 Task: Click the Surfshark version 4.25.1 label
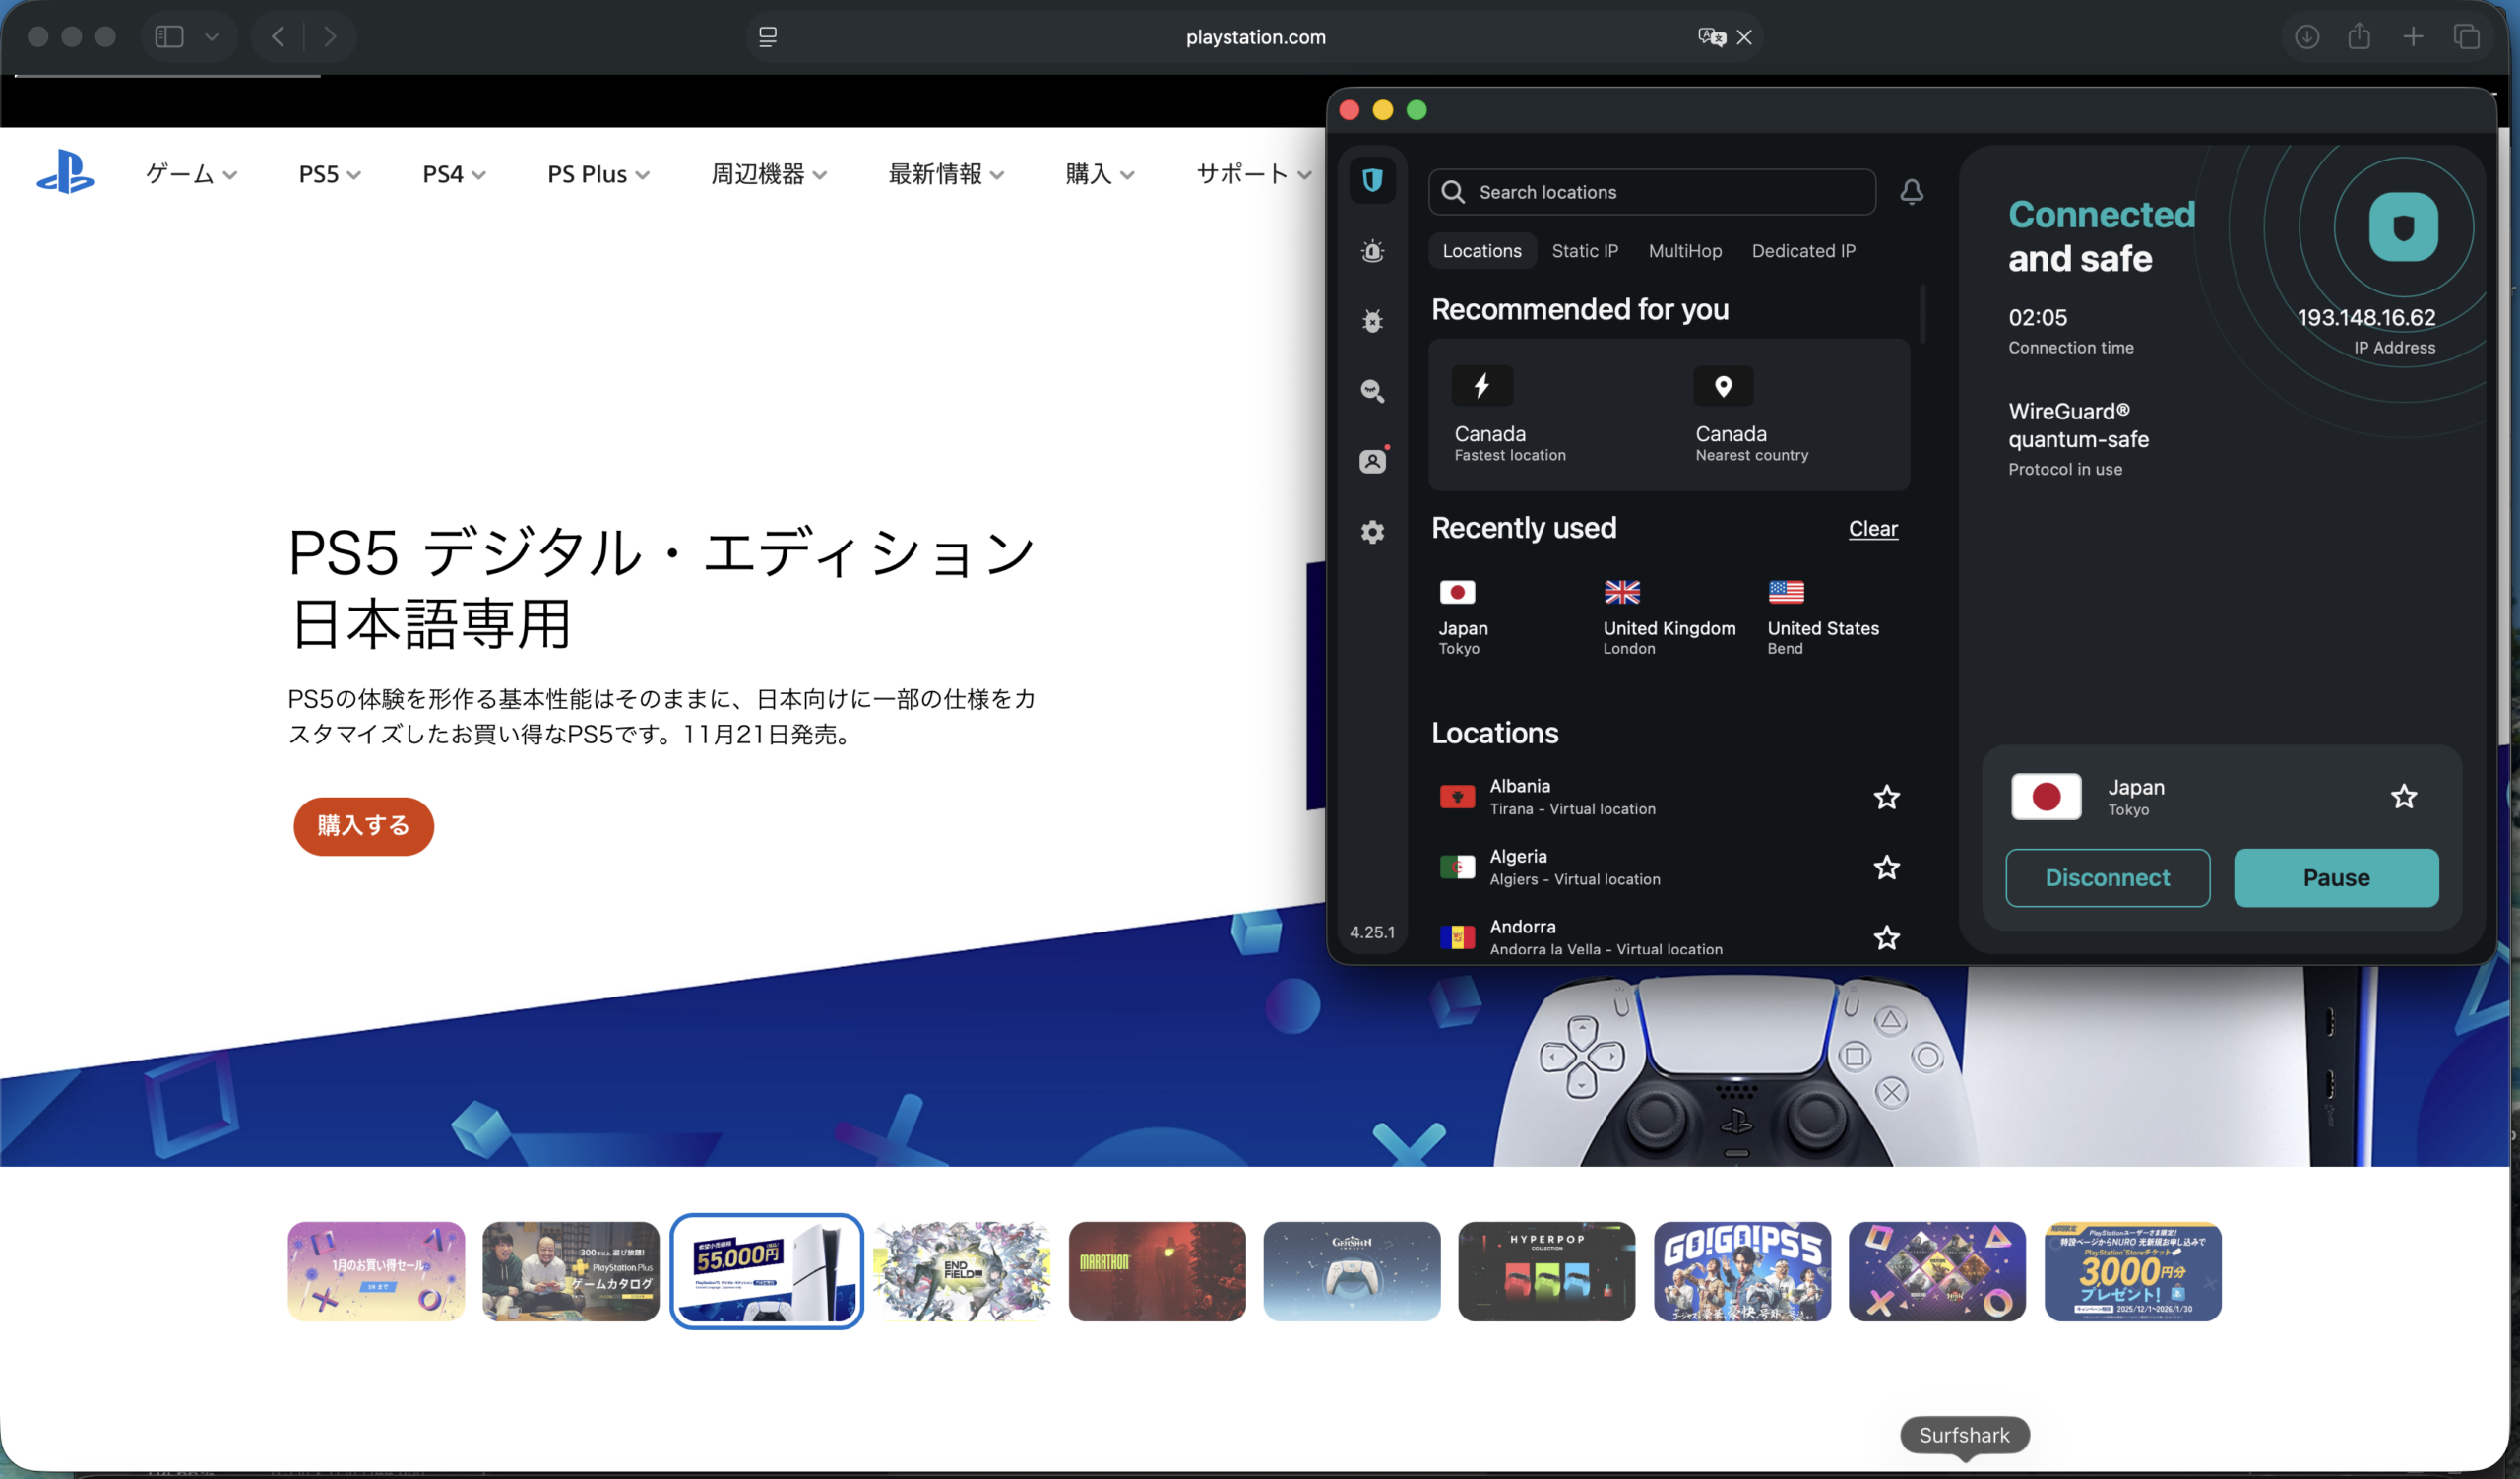(x=1372, y=932)
